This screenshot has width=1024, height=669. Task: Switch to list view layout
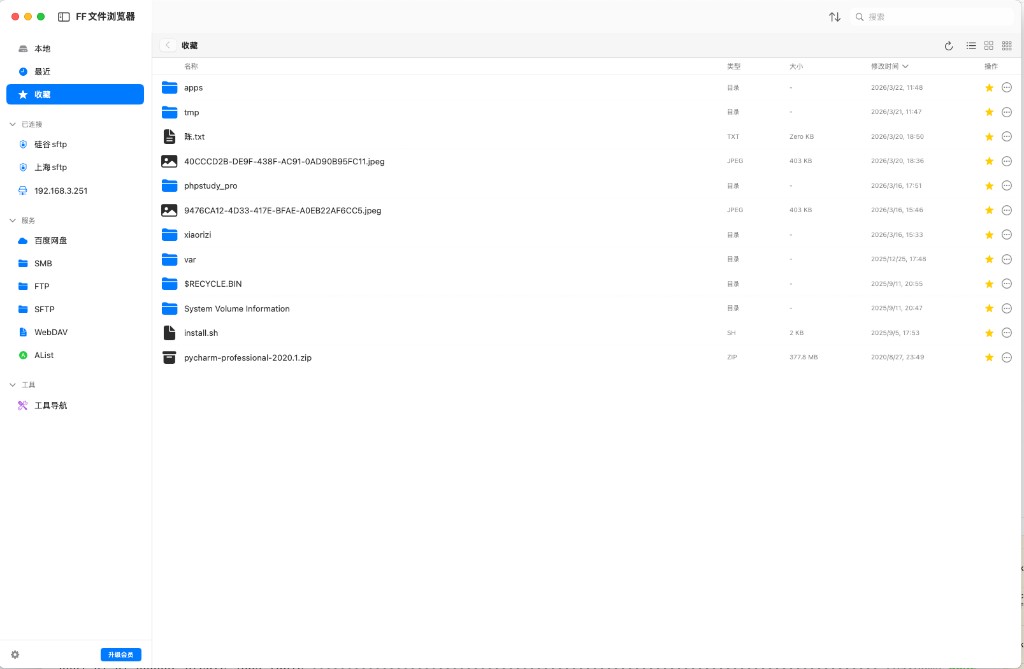[971, 46]
